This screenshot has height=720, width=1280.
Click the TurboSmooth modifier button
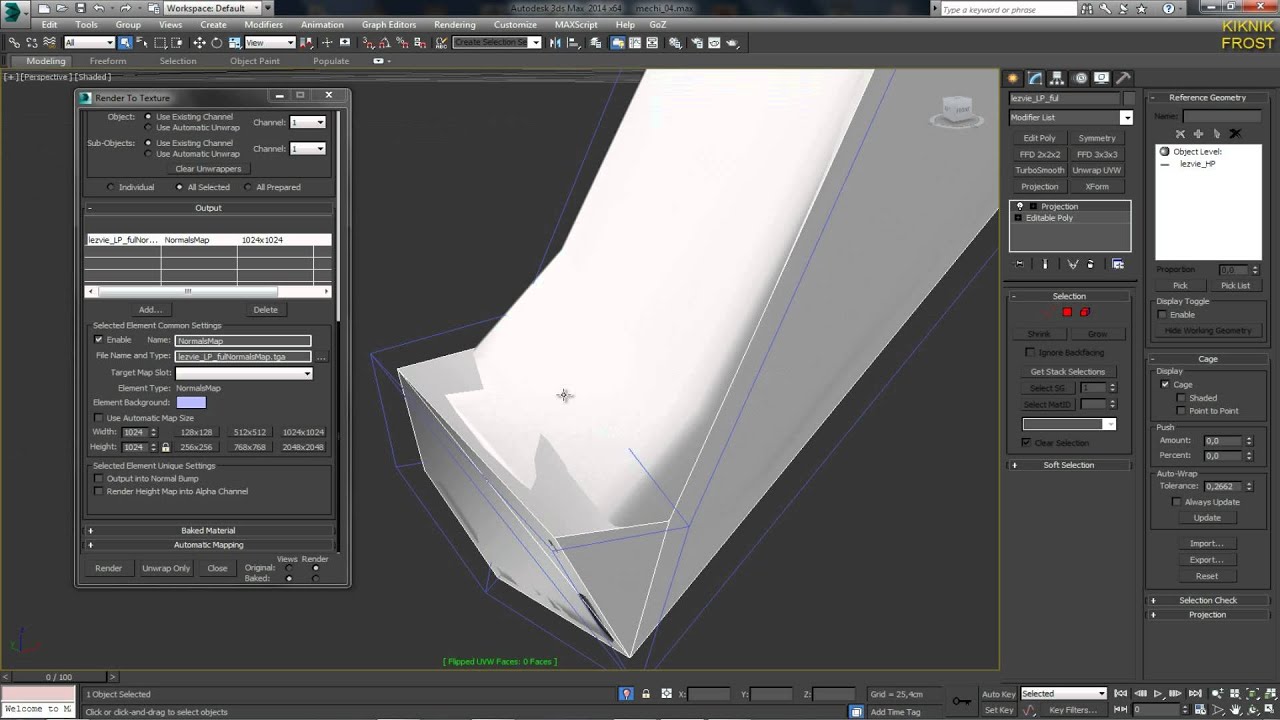coord(1040,171)
